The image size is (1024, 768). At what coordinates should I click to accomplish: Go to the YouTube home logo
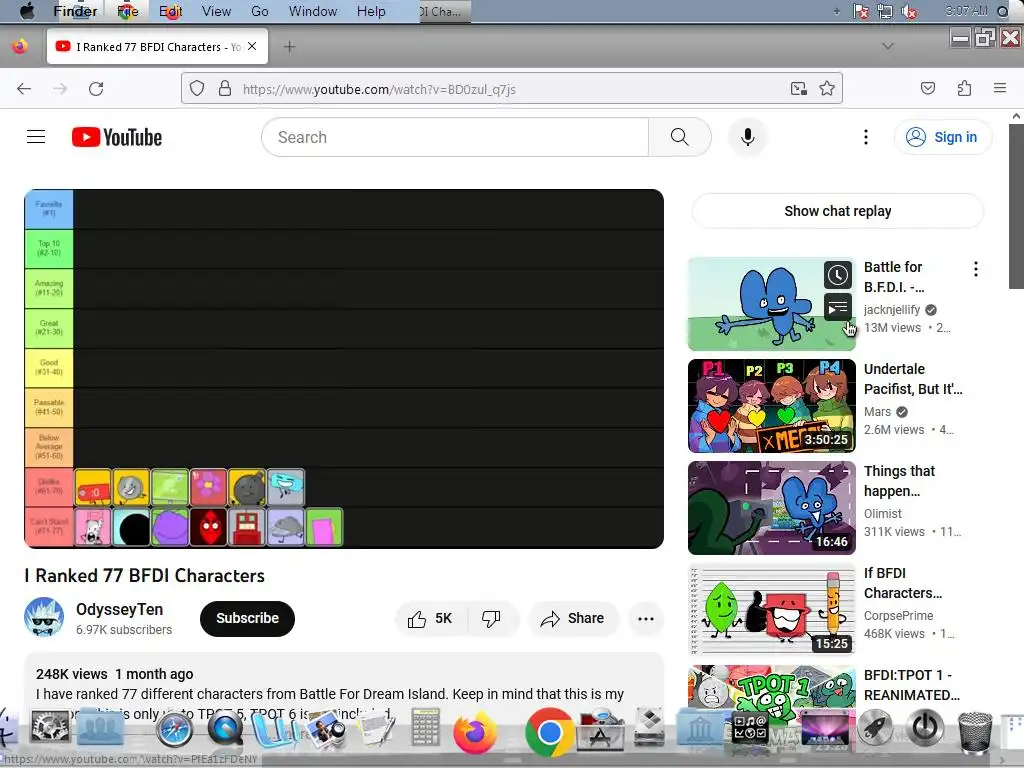[x=117, y=137]
